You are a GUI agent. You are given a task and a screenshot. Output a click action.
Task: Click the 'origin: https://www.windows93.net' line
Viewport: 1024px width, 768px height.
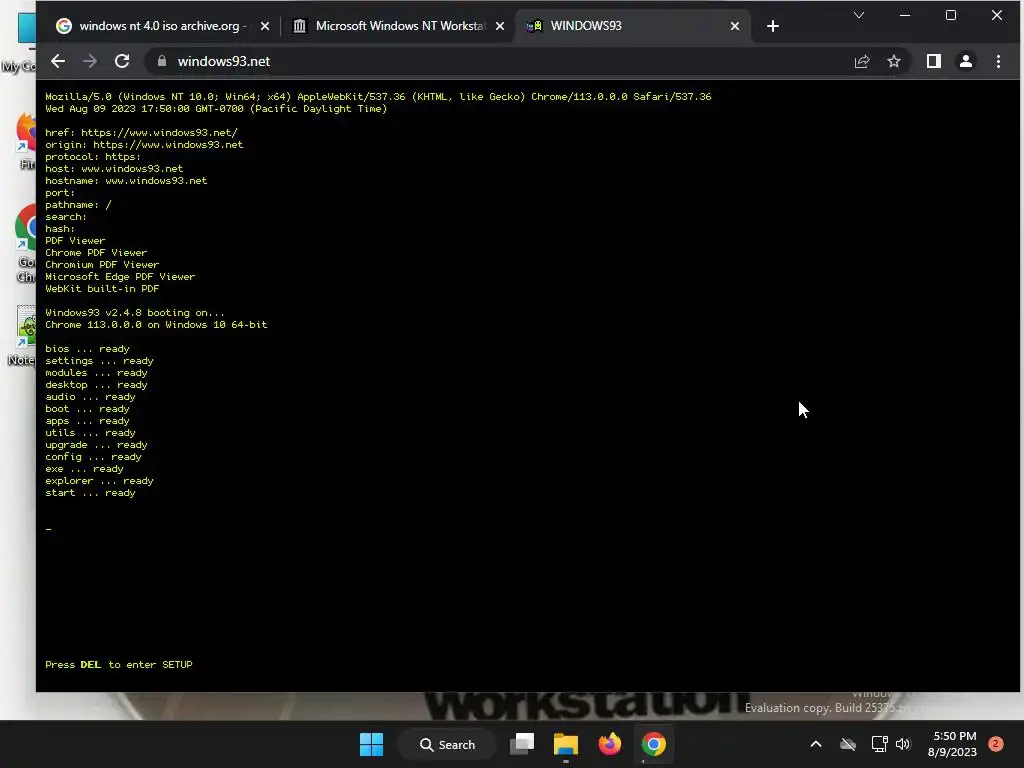144,145
